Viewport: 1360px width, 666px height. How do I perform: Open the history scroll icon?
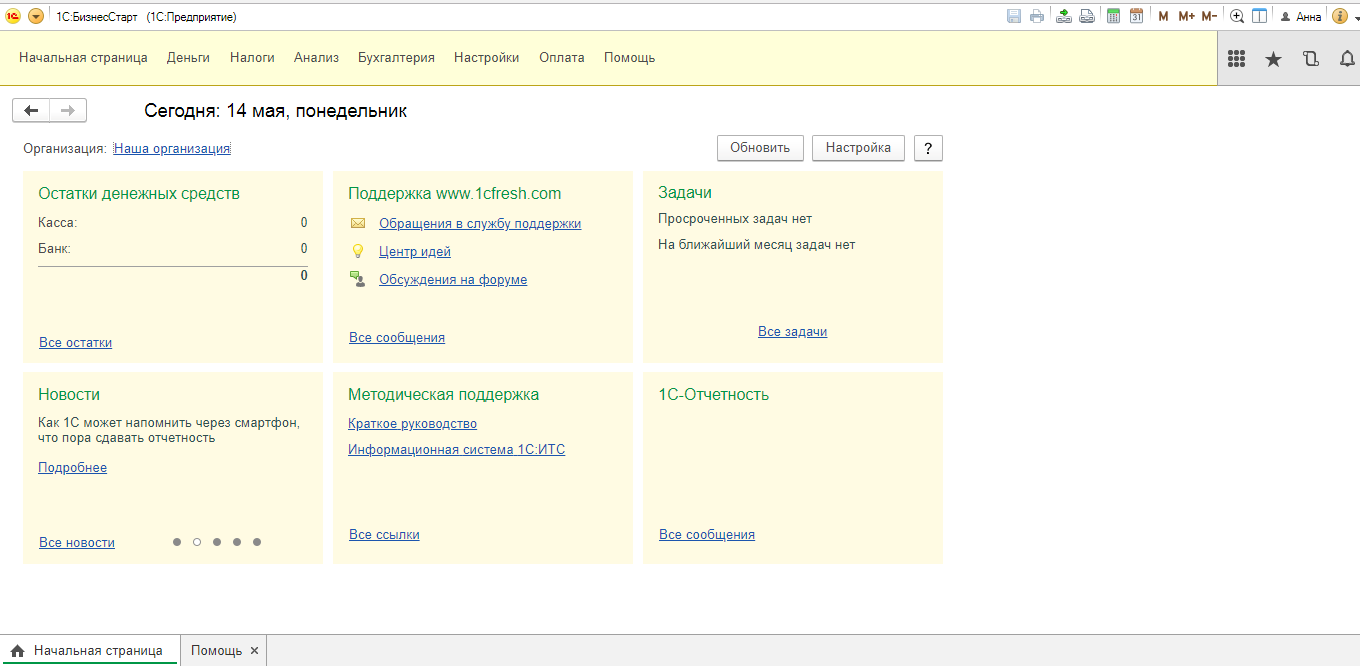(1311, 59)
